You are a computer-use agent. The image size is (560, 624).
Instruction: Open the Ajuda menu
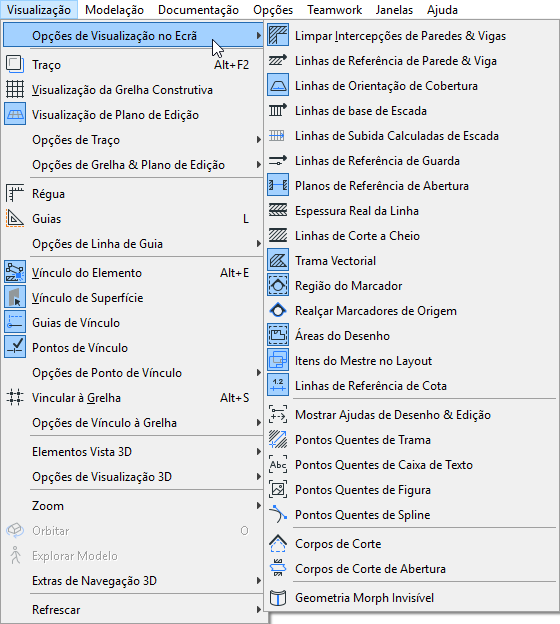tap(442, 10)
